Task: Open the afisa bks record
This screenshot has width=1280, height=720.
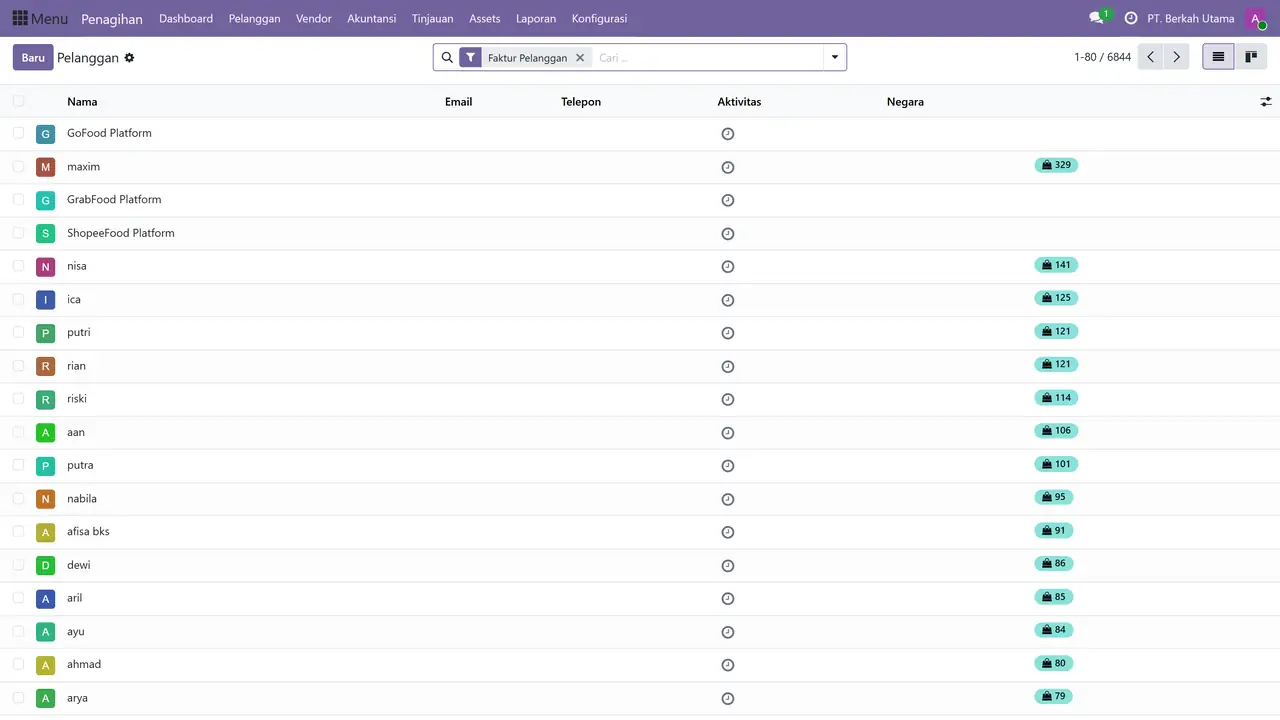Action: coord(88,532)
